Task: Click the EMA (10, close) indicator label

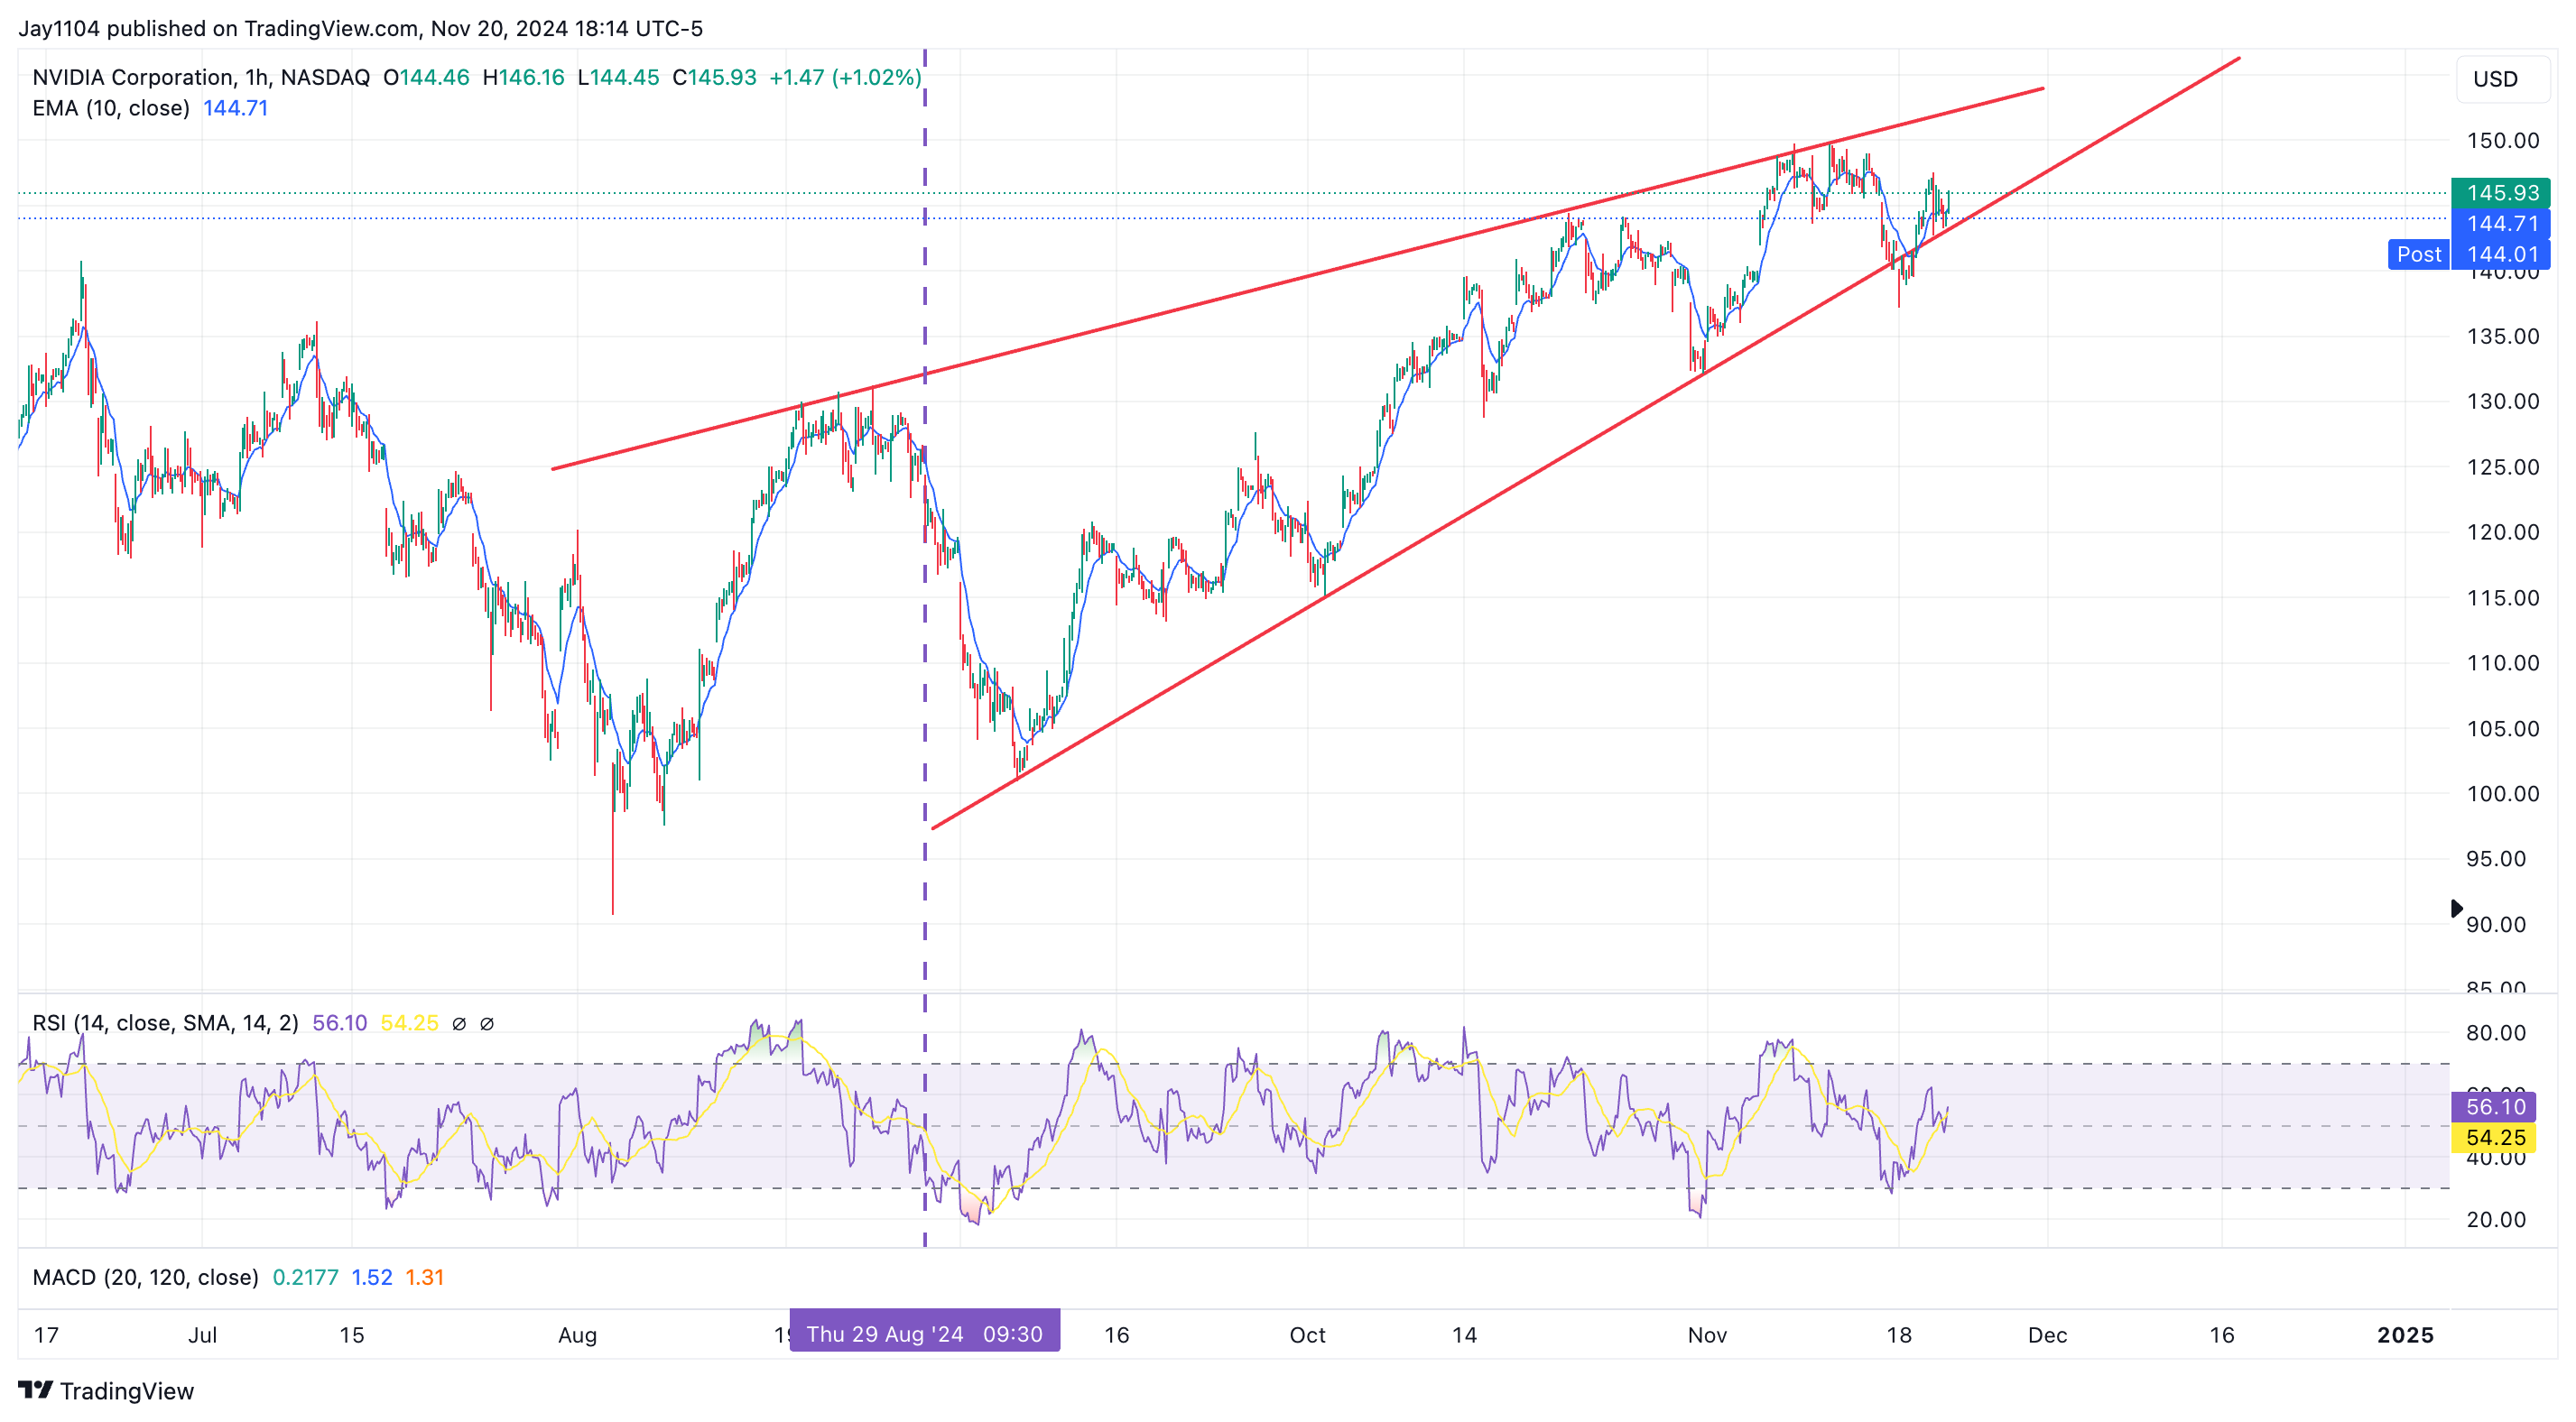Action: pyautogui.click(x=111, y=108)
